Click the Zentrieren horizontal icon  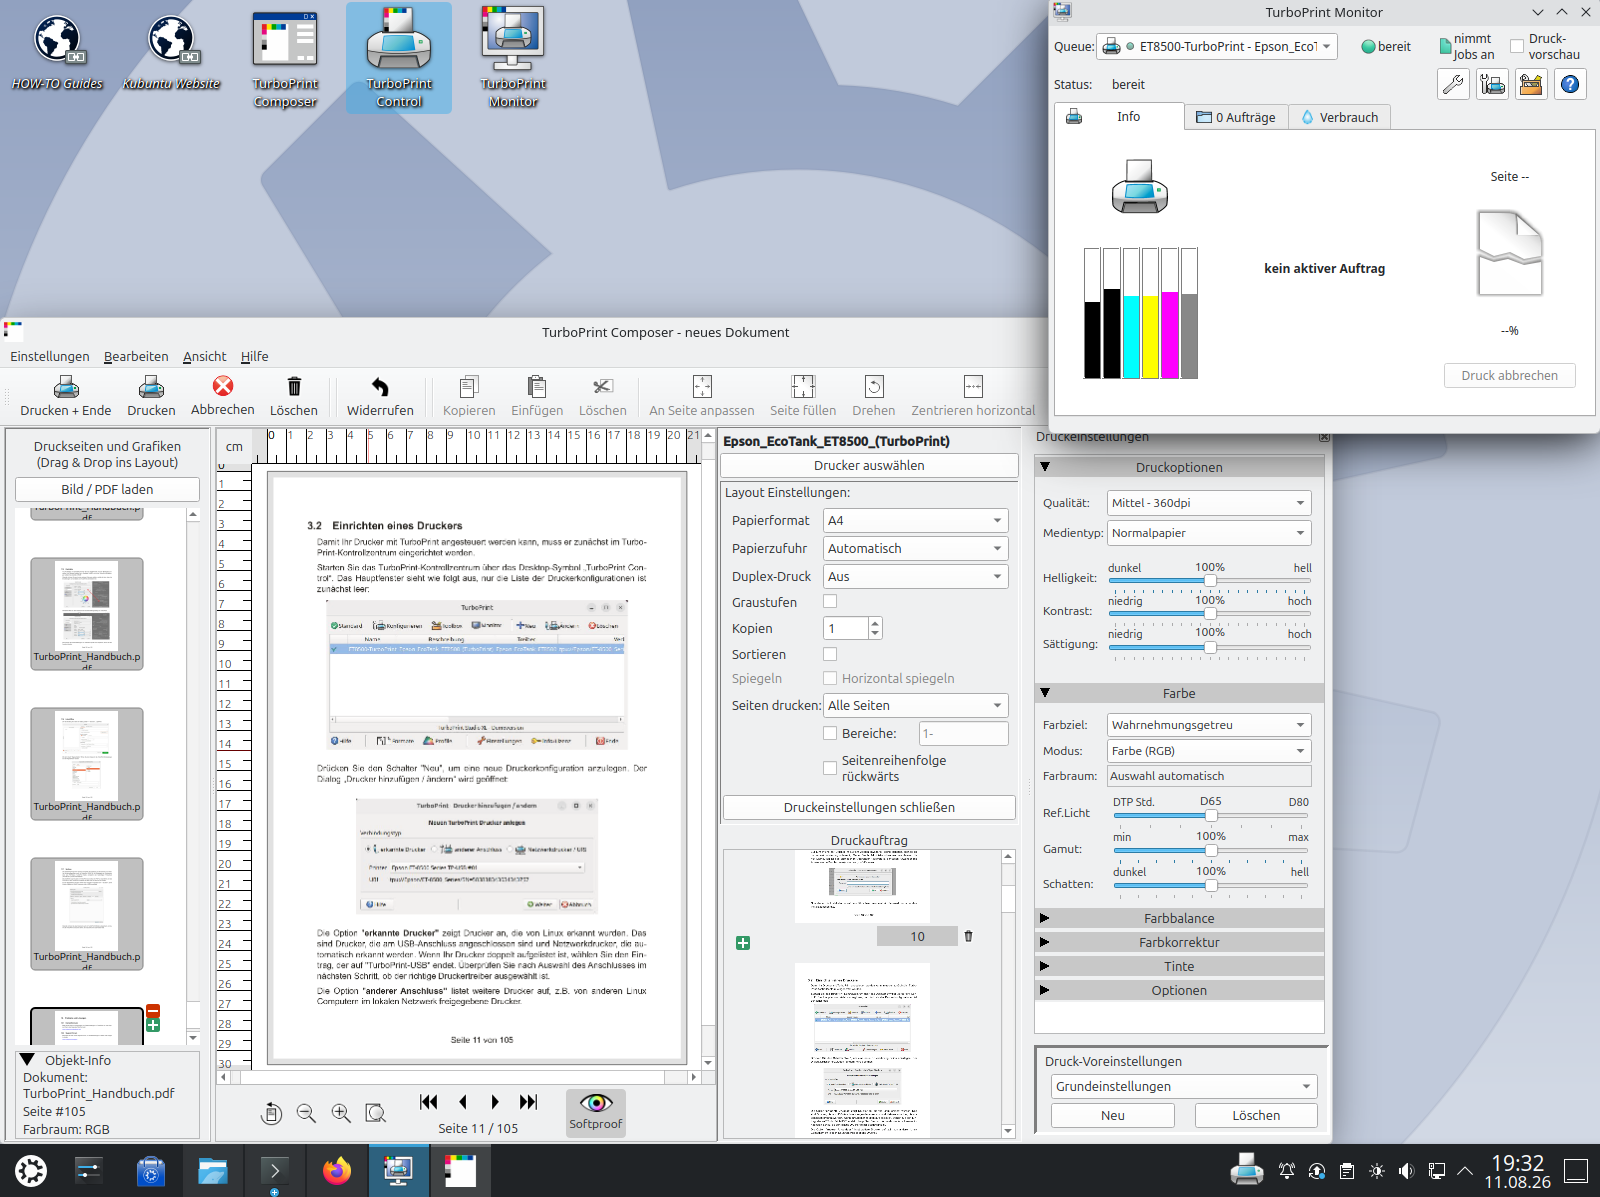[x=973, y=387]
